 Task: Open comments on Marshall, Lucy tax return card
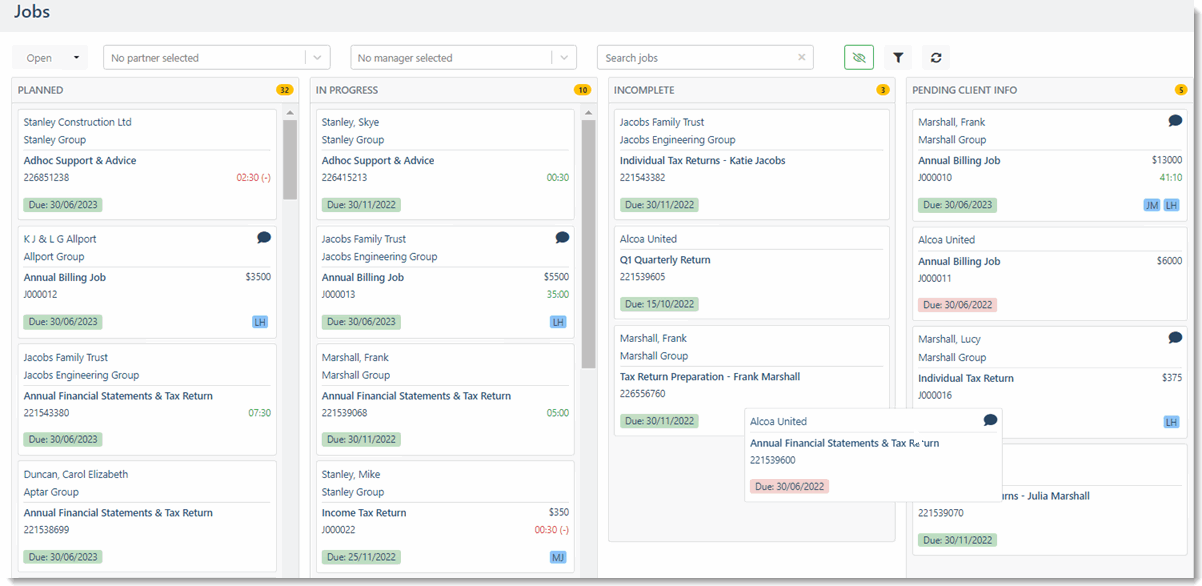1175,338
